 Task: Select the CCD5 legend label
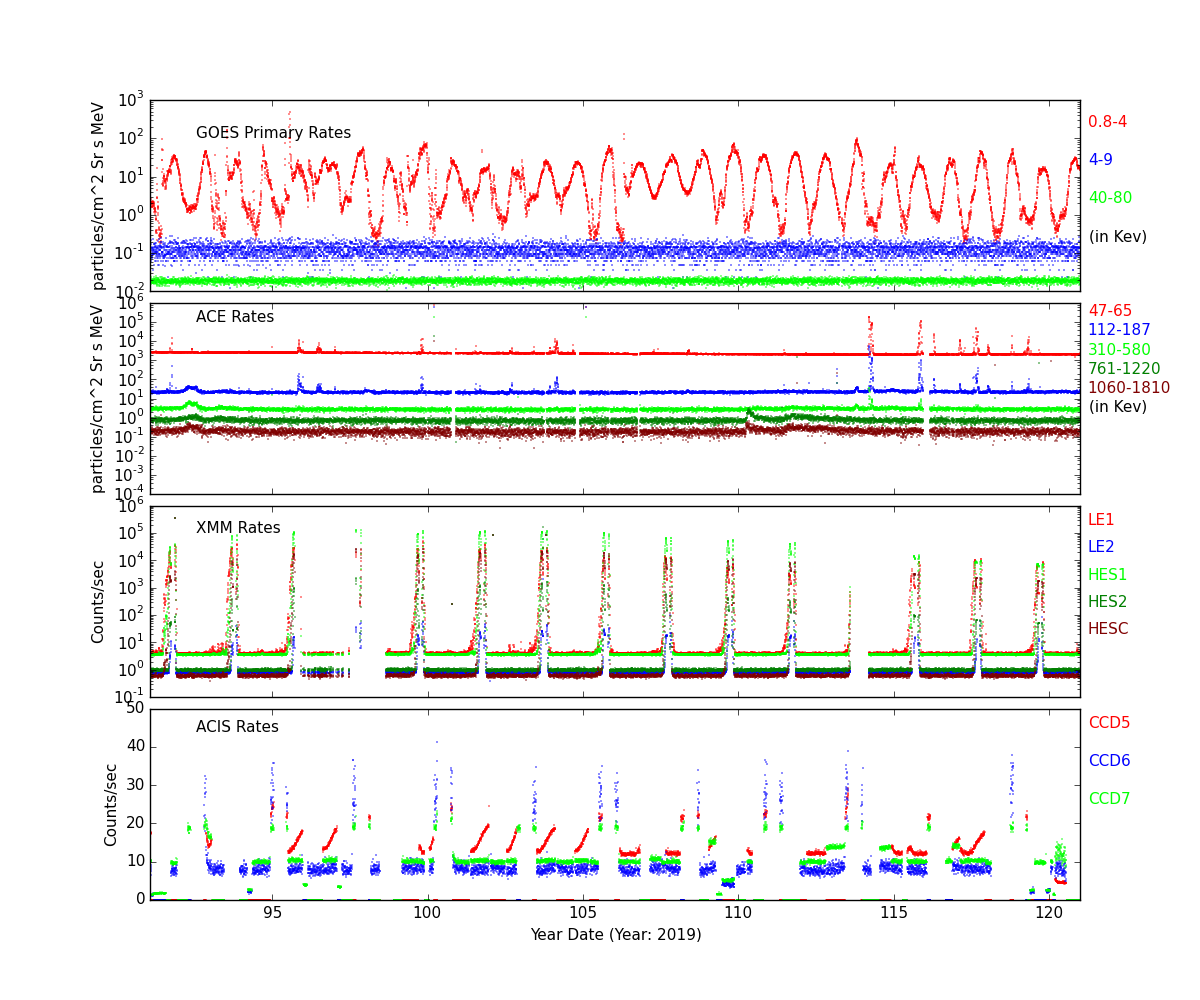click(x=1109, y=723)
